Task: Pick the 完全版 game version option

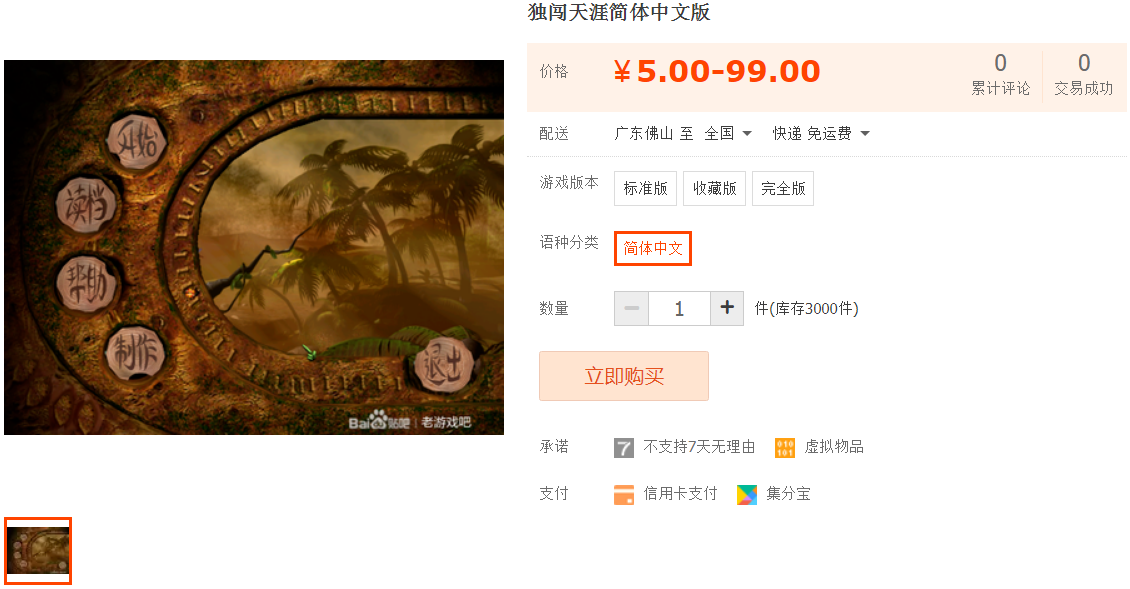Action: pyautogui.click(x=783, y=188)
